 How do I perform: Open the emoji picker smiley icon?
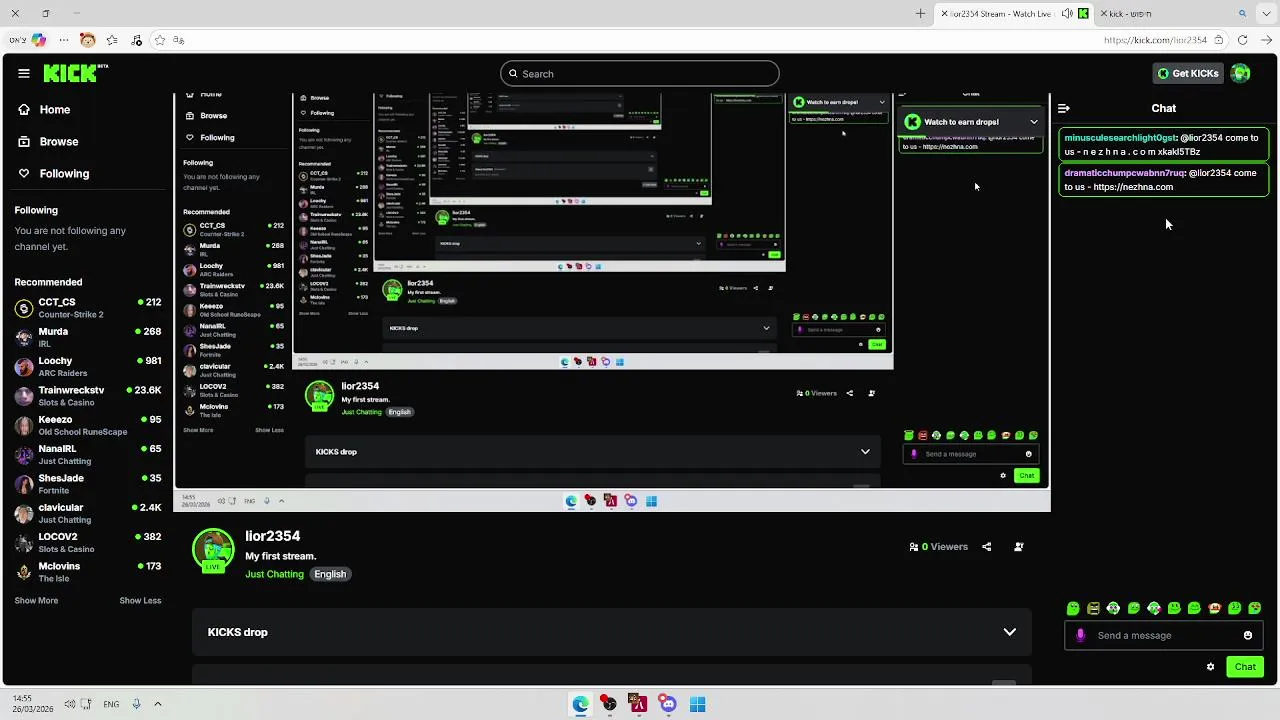click(1248, 635)
